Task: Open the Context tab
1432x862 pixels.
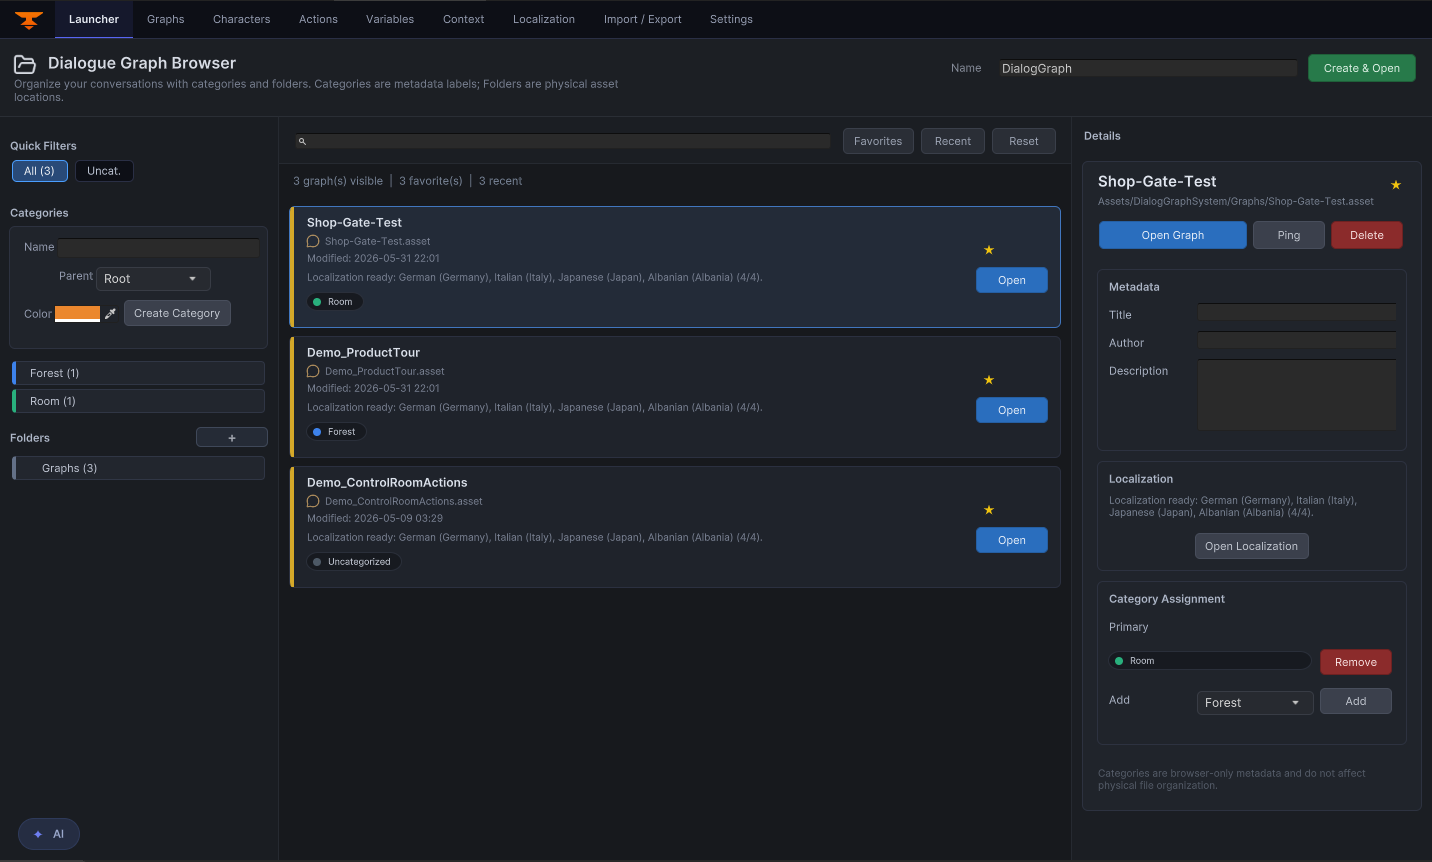Action: [x=464, y=19]
